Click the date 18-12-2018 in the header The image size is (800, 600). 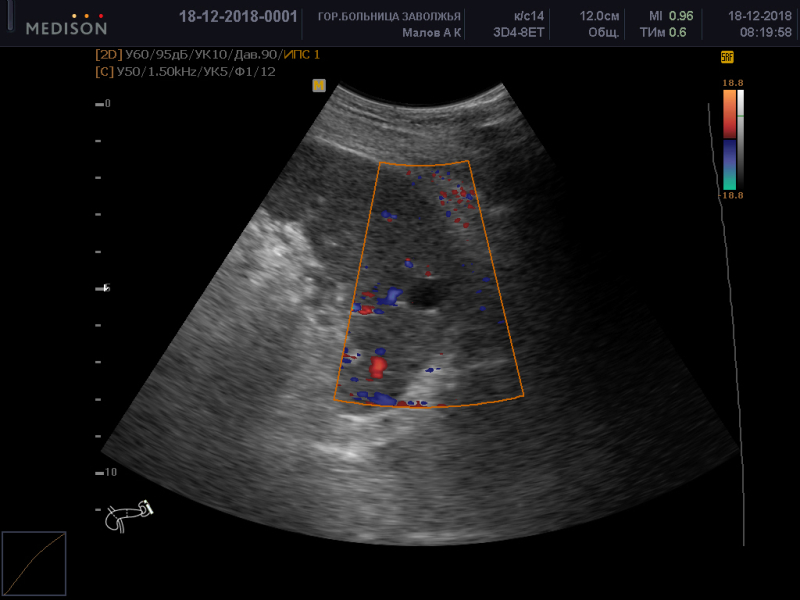point(760,16)
